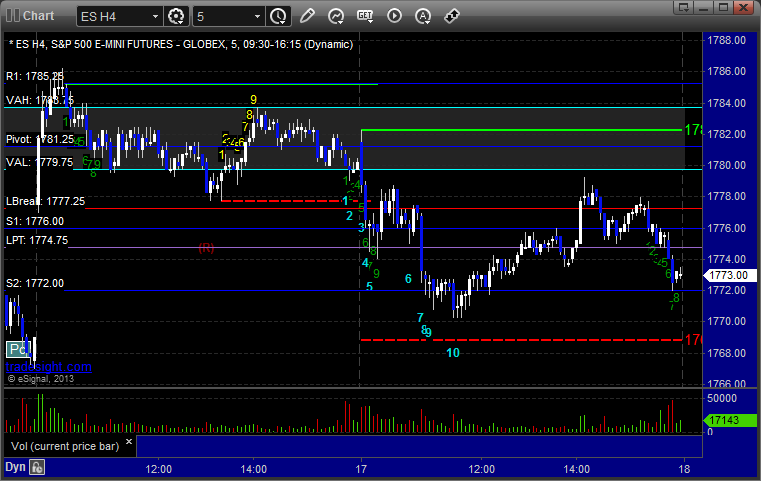Click the symbol linking arrows icon
This screenshot has width=761, height=481.
click(452, 16)
